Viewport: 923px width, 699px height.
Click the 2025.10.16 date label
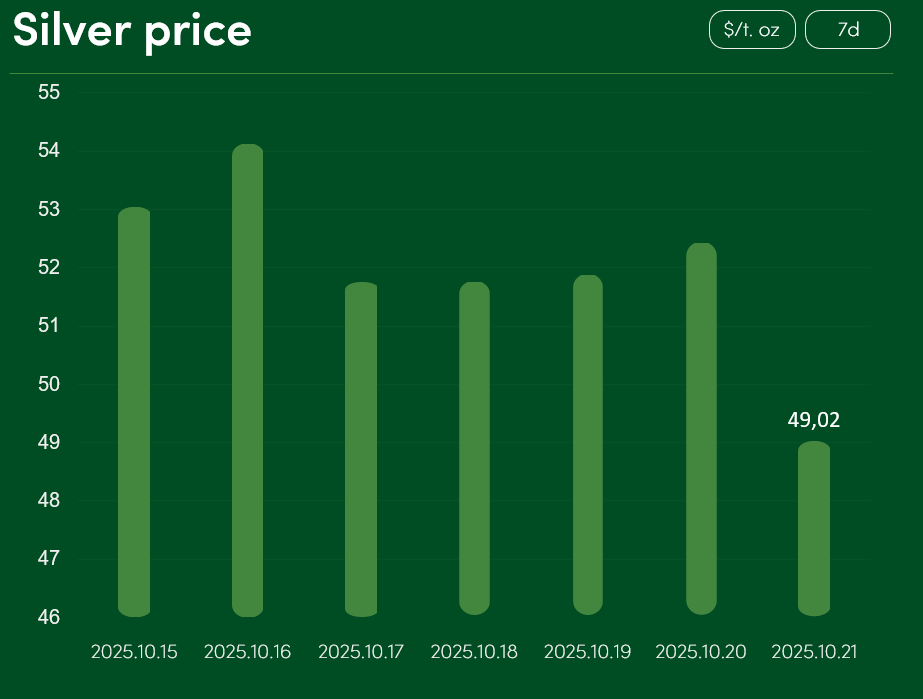coord(247,652)
